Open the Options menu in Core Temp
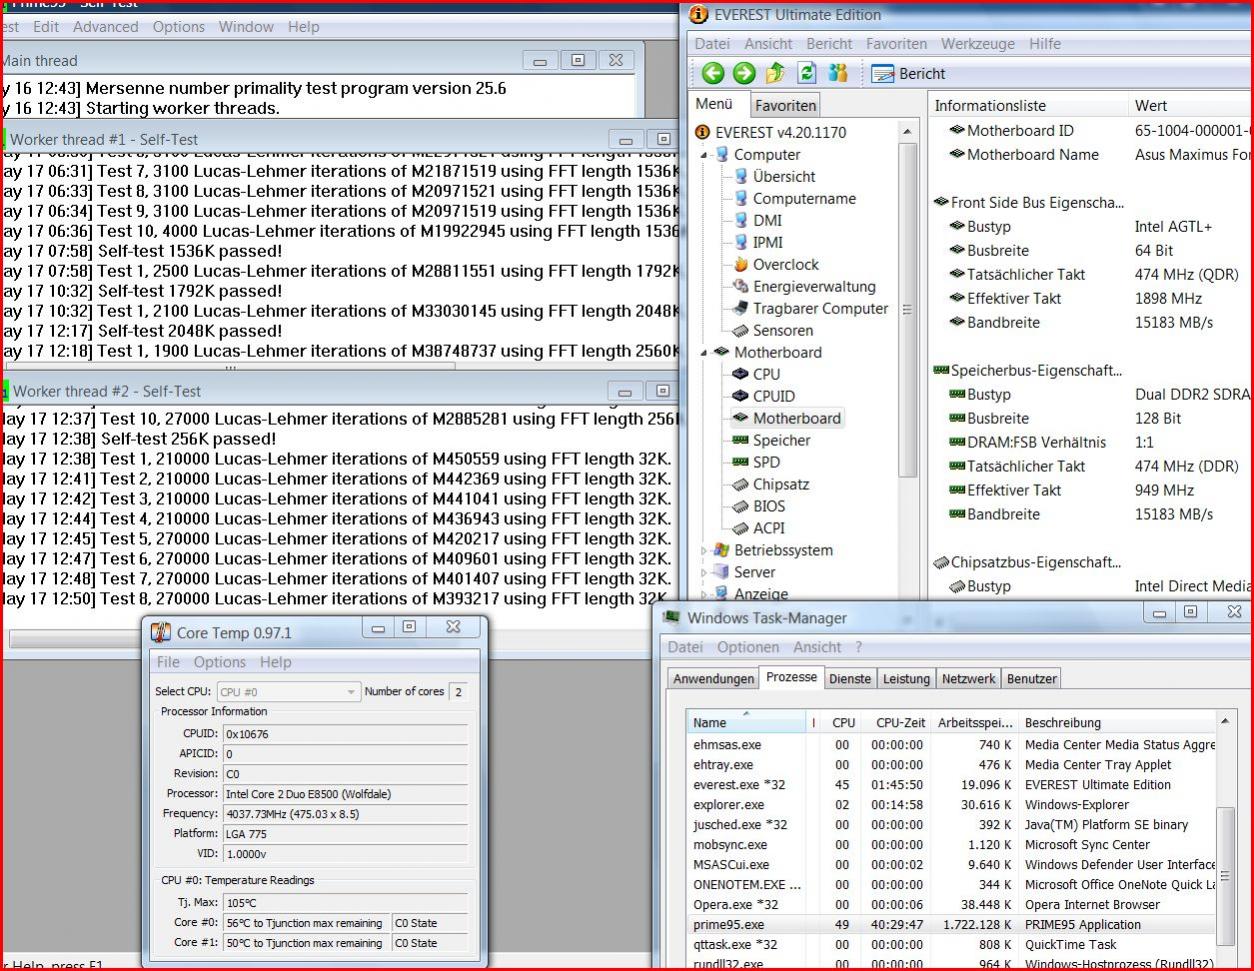Viewport: 1254px width, 971px height. 219,662
